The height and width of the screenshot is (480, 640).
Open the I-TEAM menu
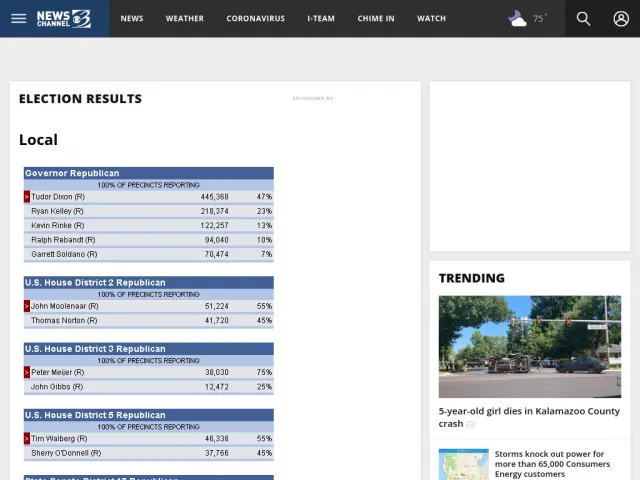tap(321, 18)
